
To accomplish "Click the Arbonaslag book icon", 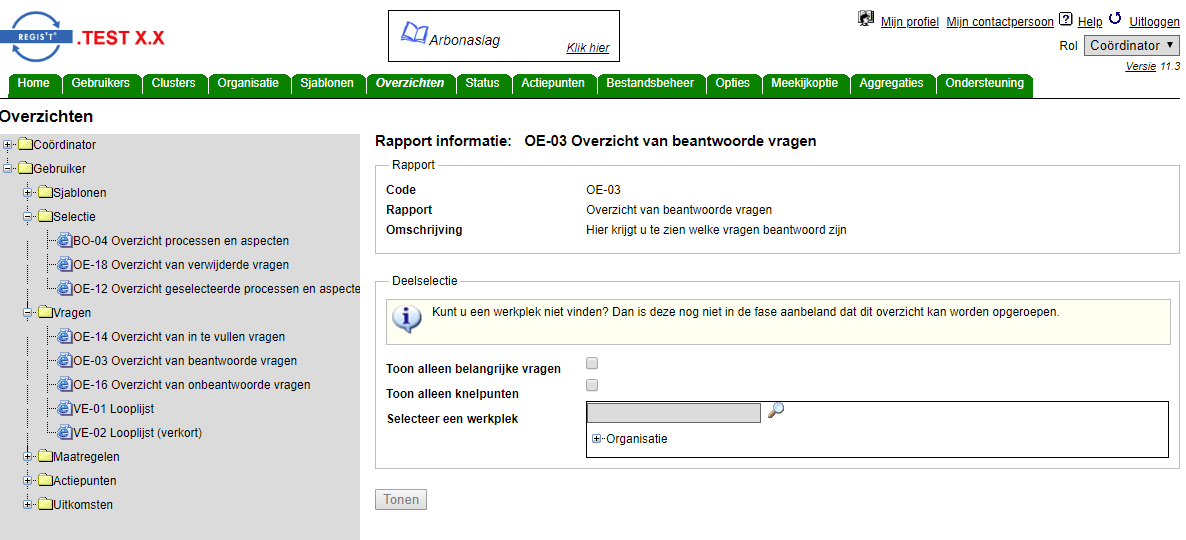I will (414, 33).
